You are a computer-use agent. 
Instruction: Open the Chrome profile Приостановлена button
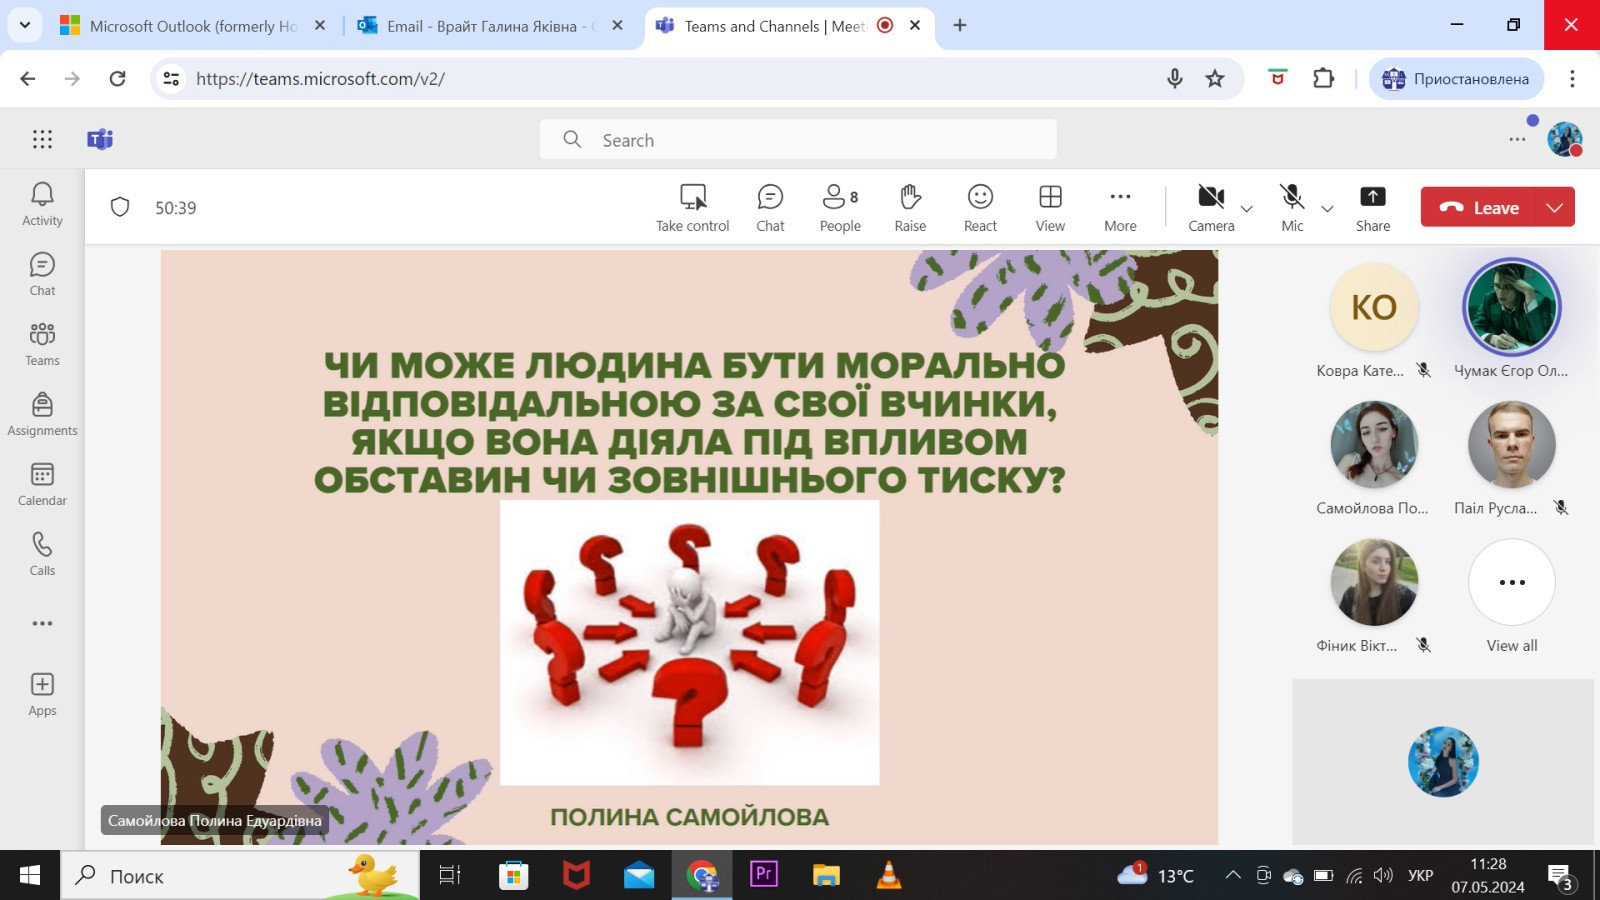[x=1456, y=79]
